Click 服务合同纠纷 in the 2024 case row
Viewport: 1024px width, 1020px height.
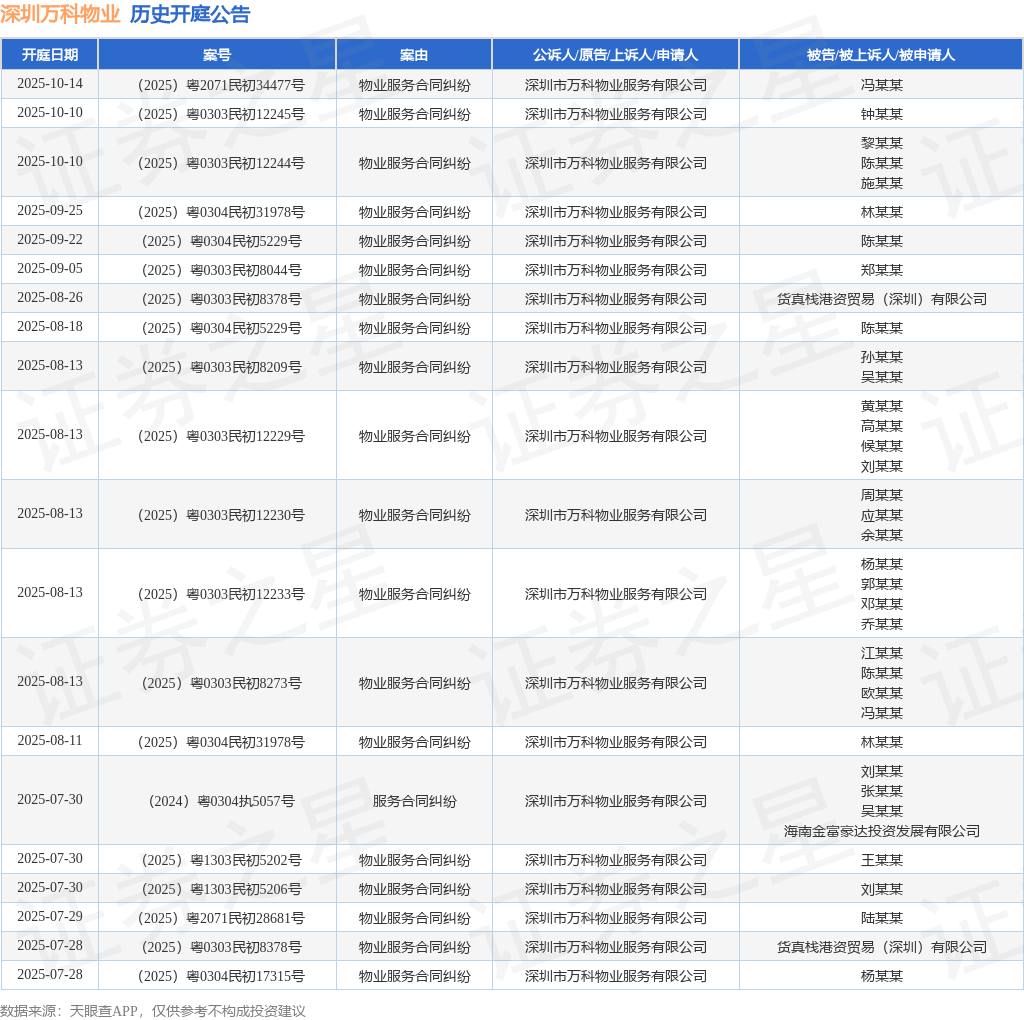(414, 801)
